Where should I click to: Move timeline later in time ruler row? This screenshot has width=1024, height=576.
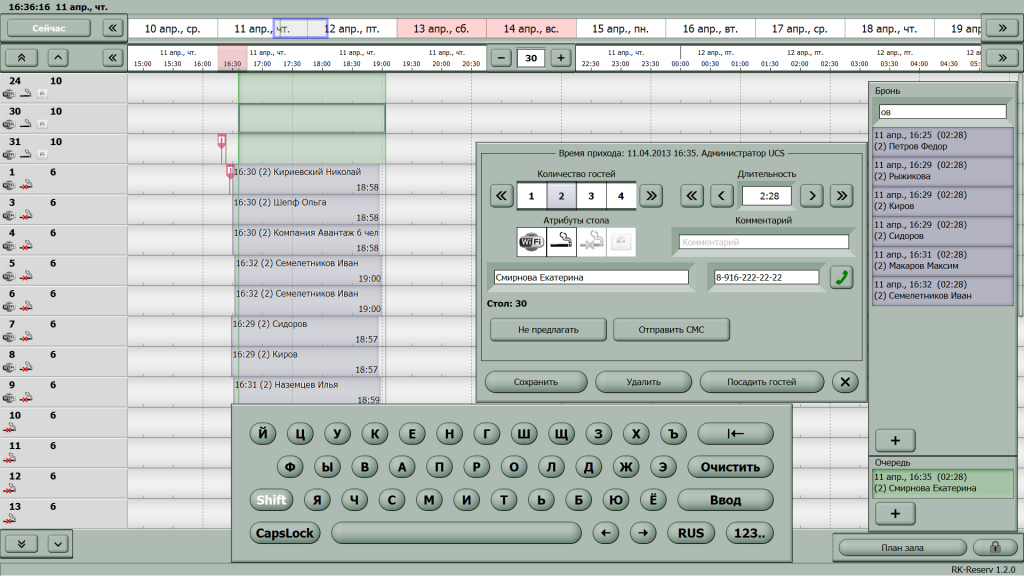tap(1002, 58)
